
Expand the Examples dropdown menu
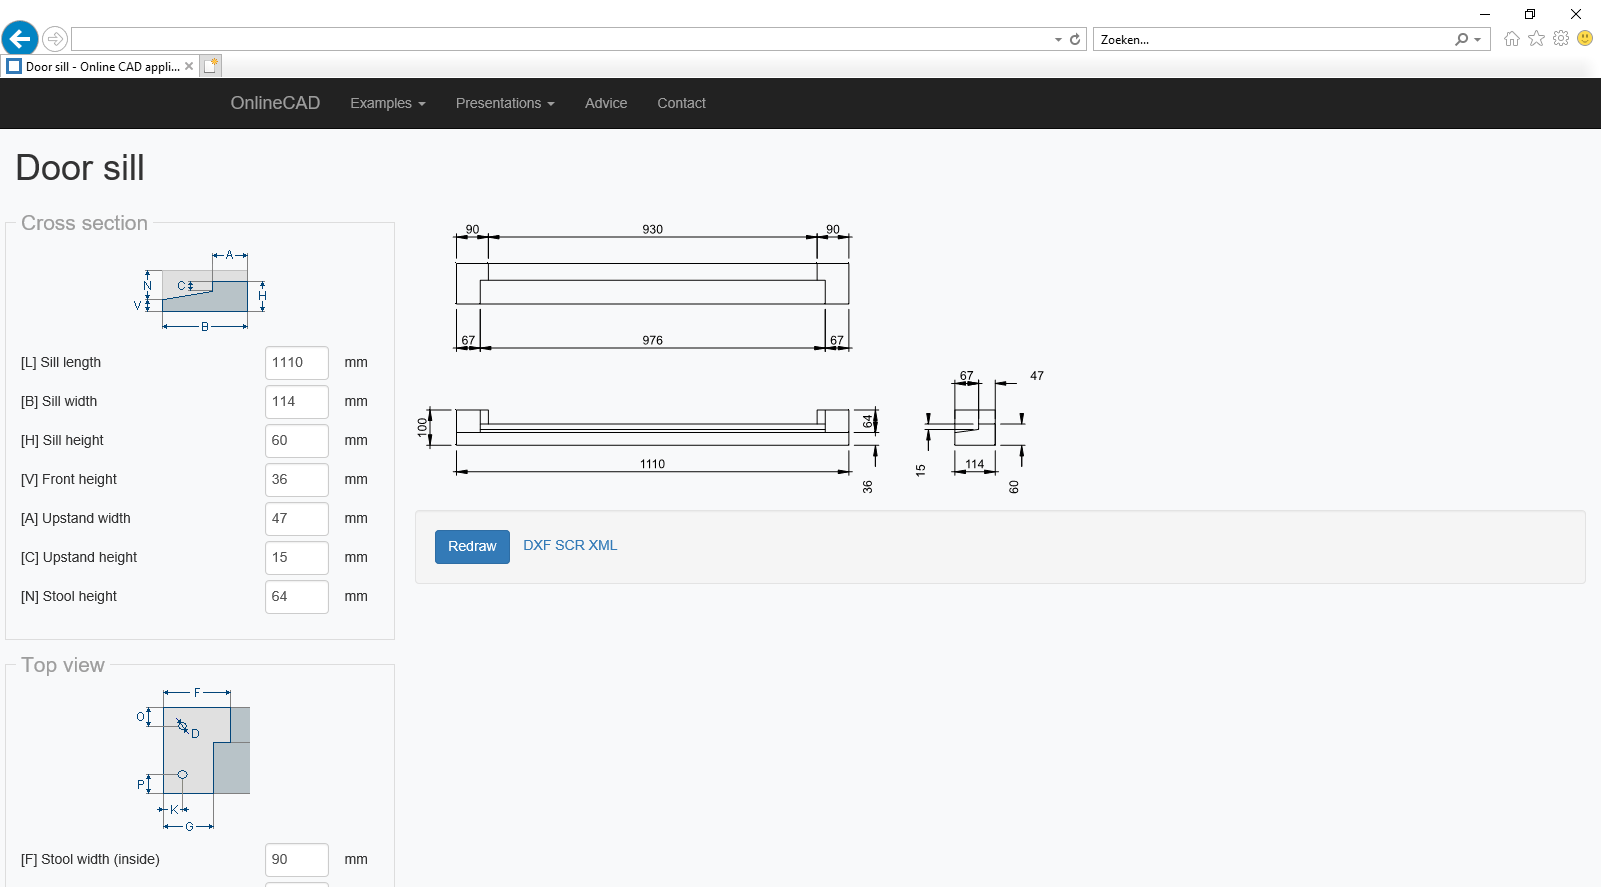click(x=387, y=103)
